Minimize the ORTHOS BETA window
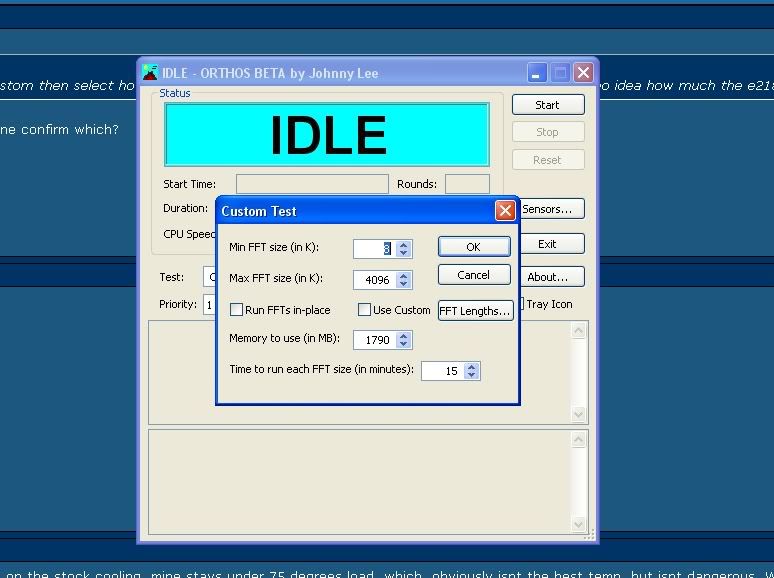Image resolution: width=774 pixels, height=578 pixels. (538, 72)
